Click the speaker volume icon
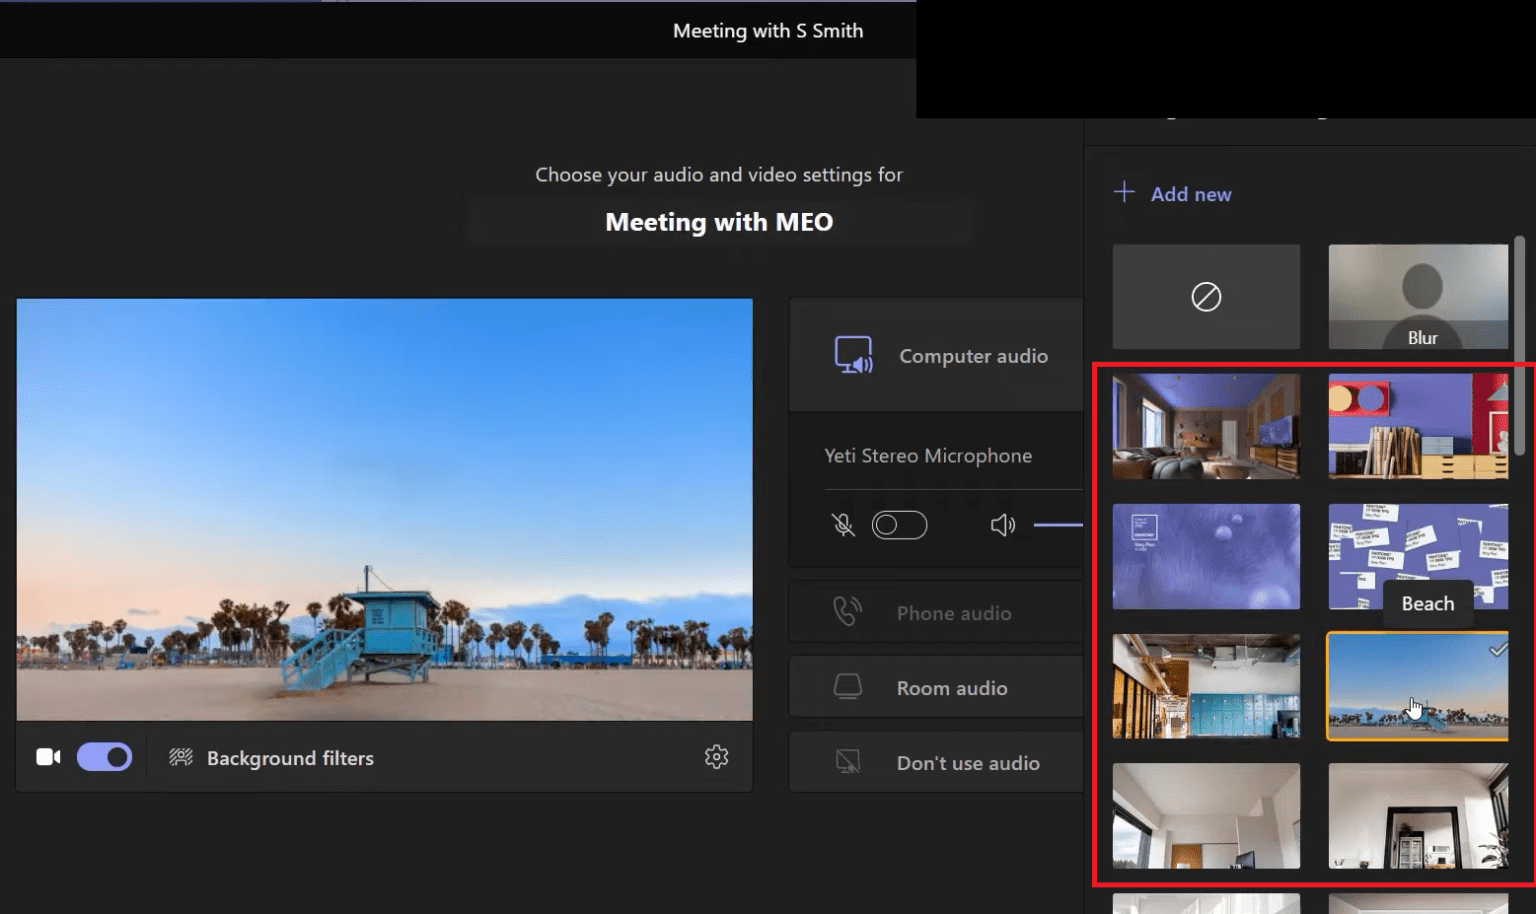1536x914 pixels. [1003, 524]
